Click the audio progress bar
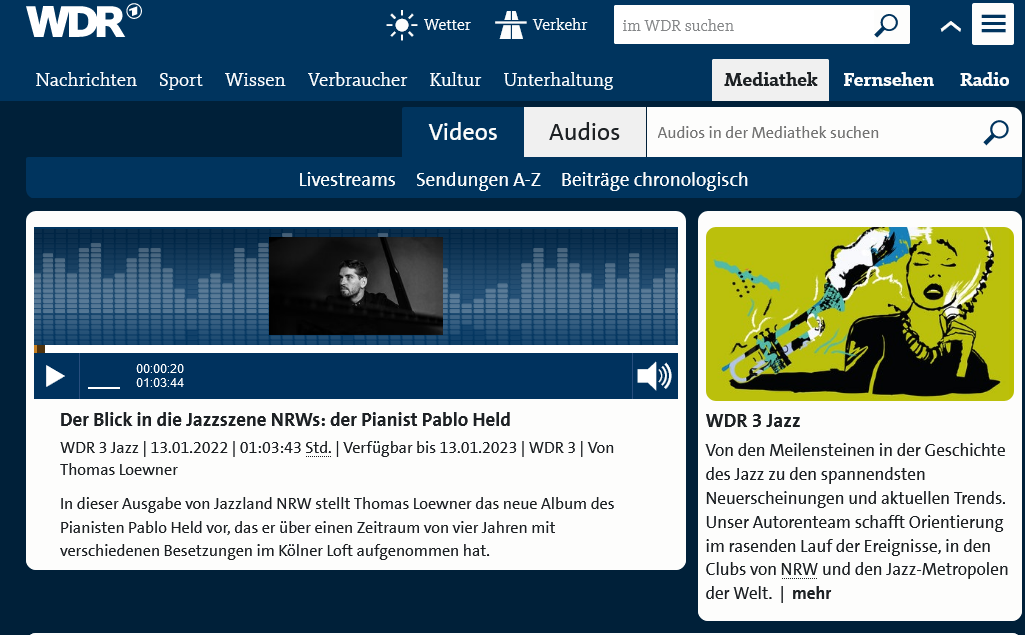The height and width of the screenshot is (635, 1025). (355, 349)
